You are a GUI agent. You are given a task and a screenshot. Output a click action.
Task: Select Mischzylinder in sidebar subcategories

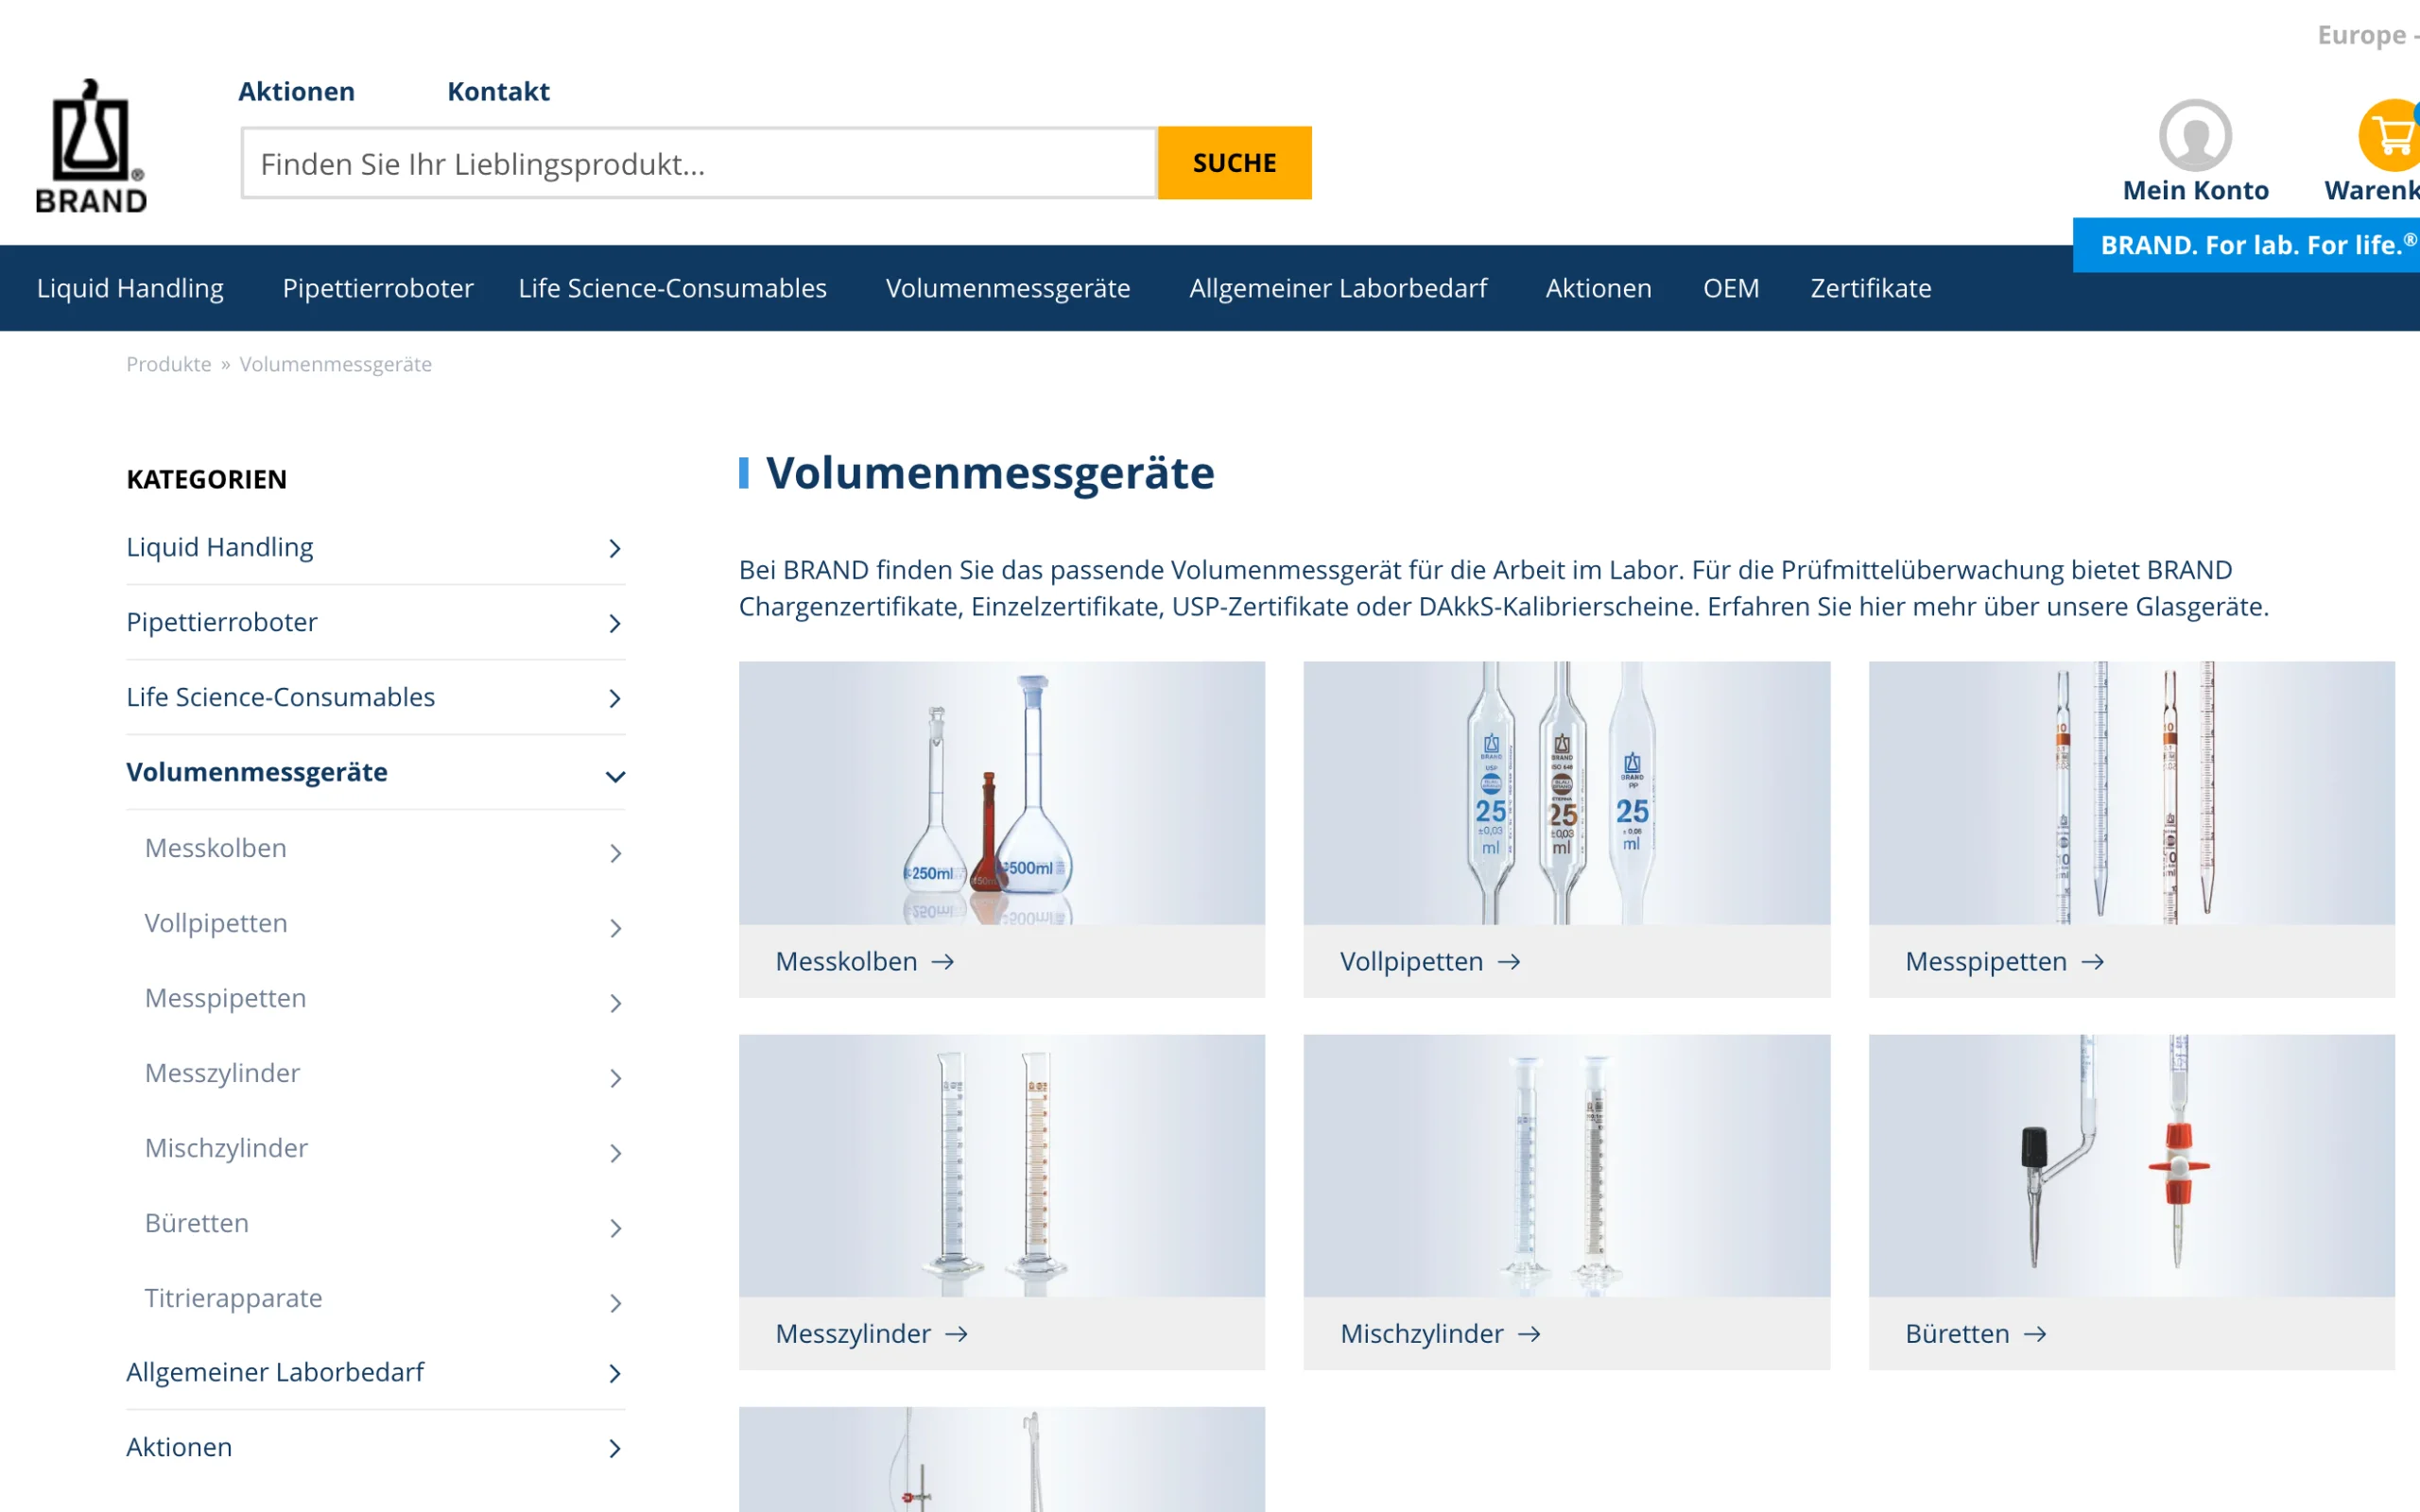(227, 1149)
